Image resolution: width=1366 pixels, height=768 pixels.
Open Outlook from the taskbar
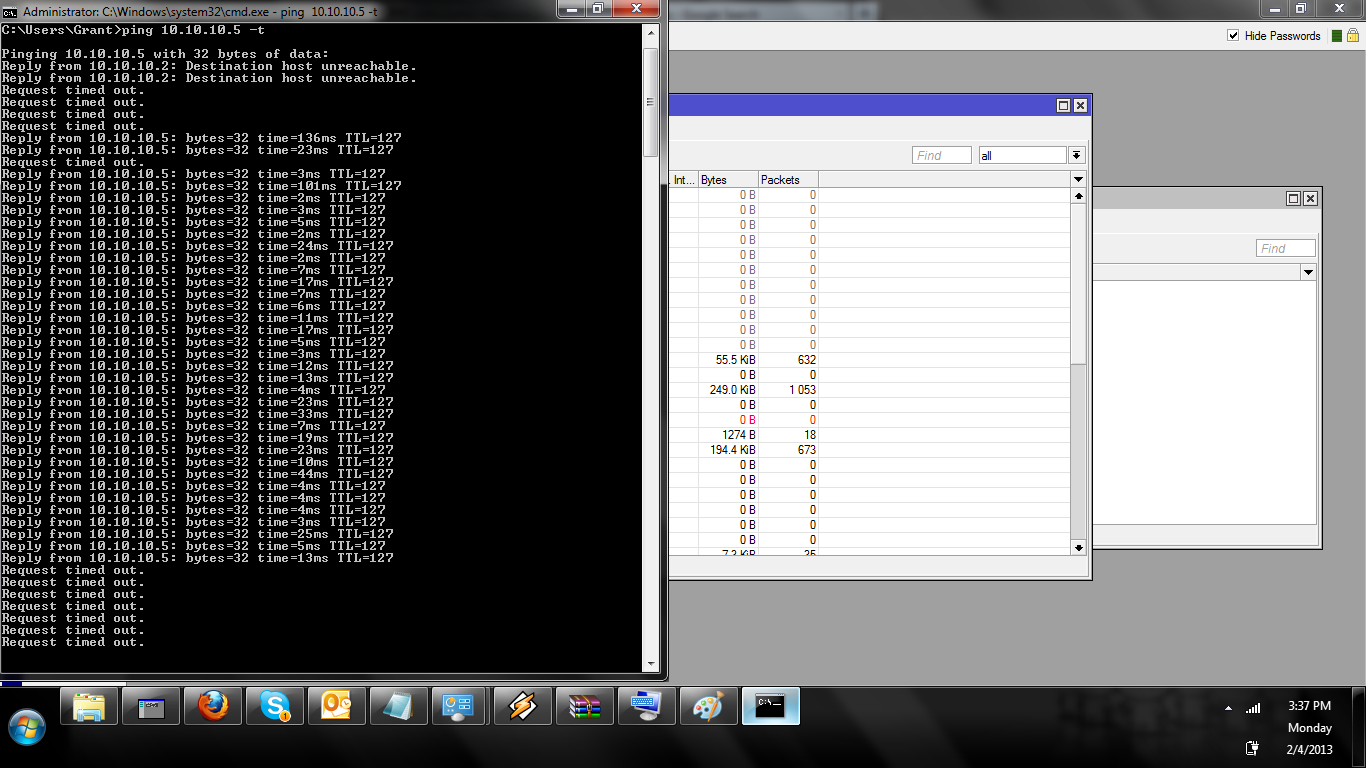[337, 707]
